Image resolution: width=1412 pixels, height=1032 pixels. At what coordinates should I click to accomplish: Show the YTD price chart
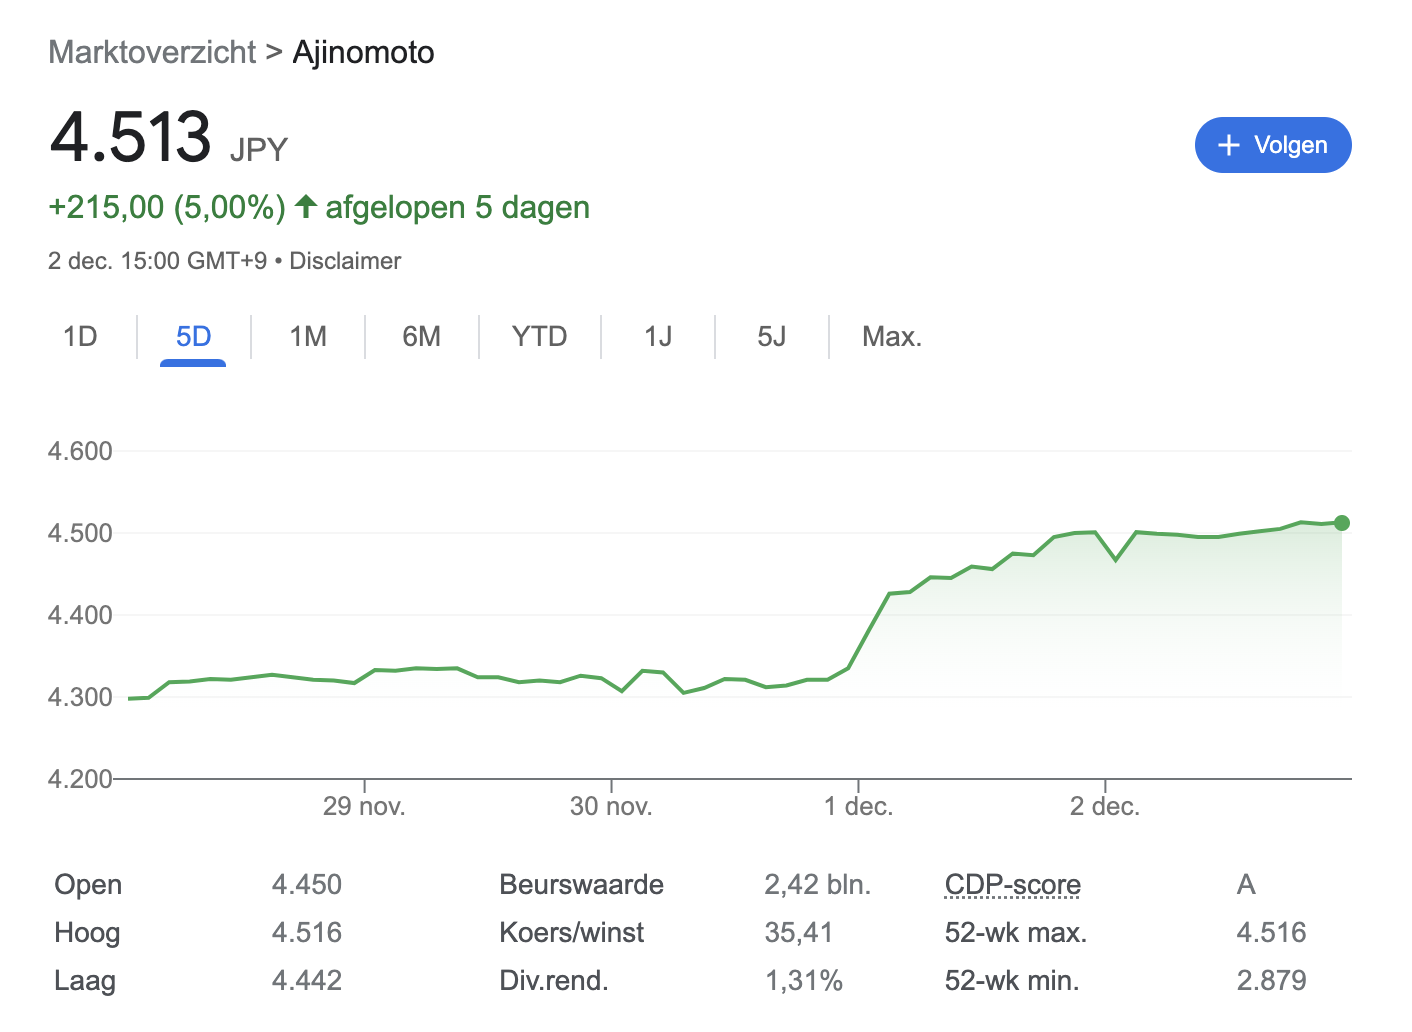tap(539, 336)
